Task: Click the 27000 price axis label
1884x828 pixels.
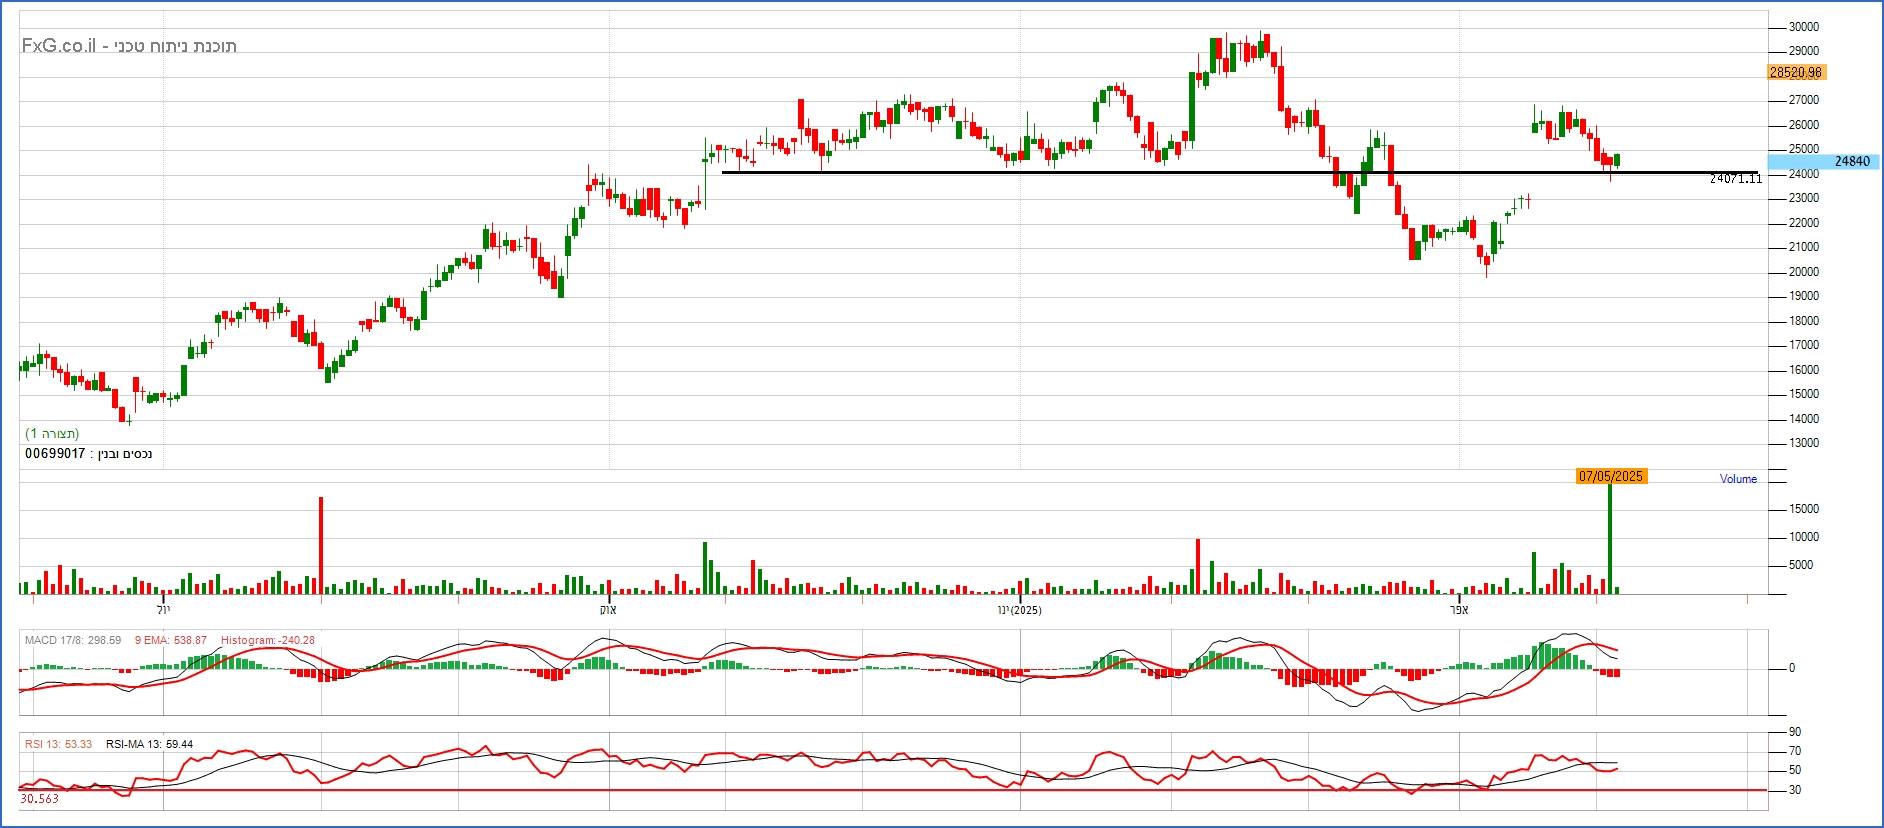Action: pyautogui.click(x=1803, y=101)
